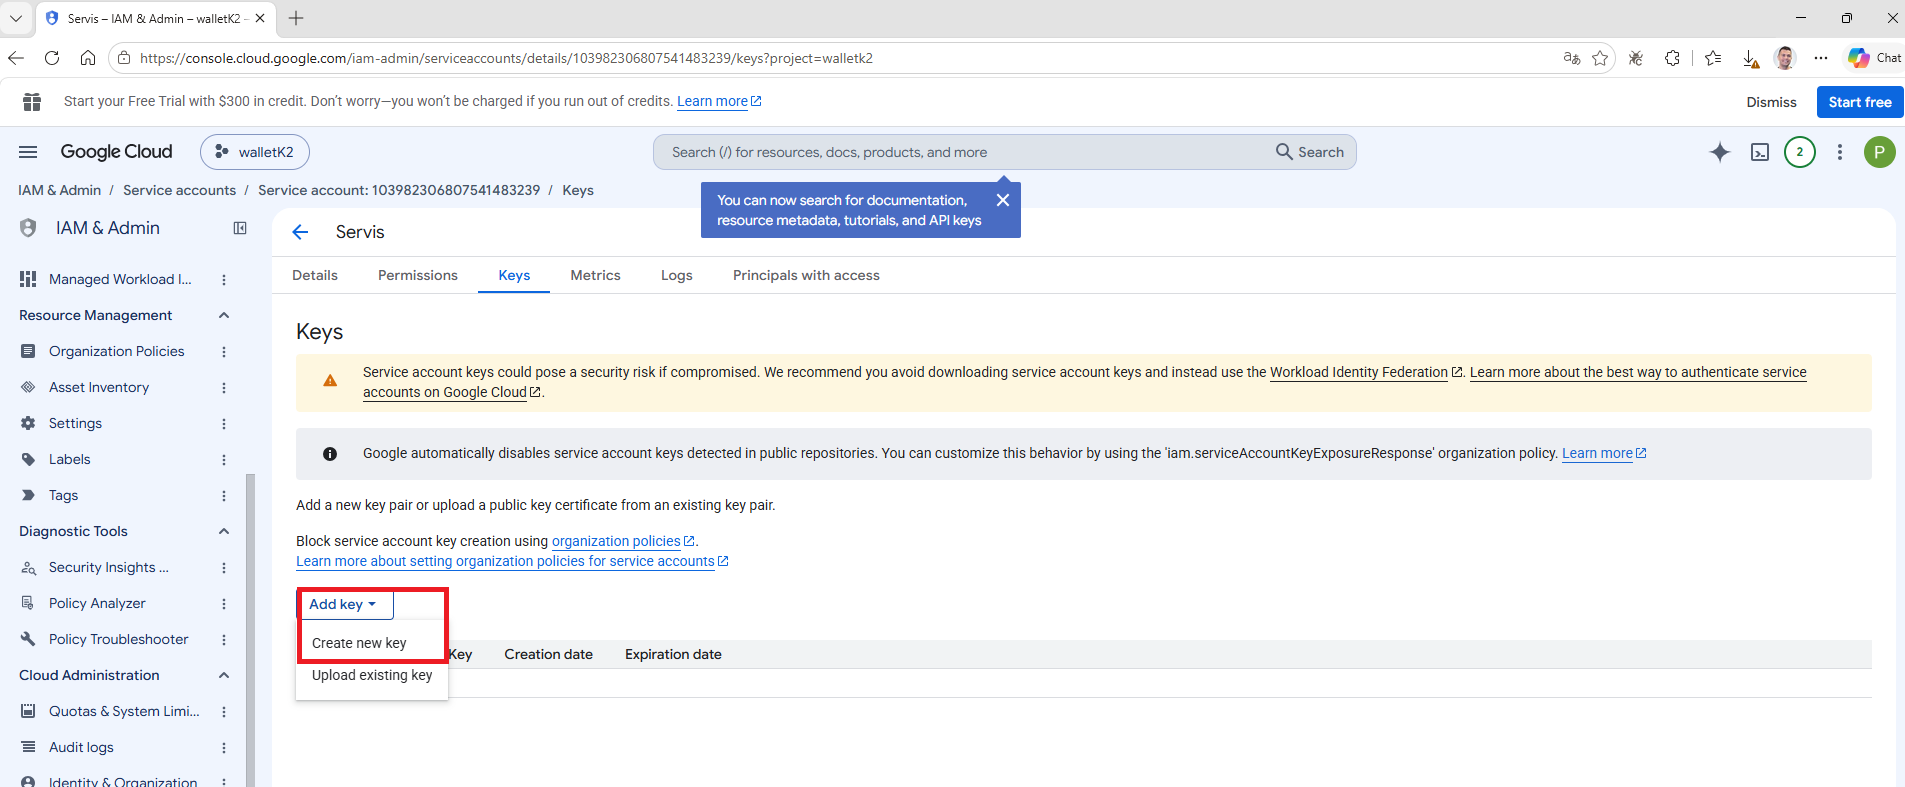Viewport: 1905px width, 787px height.
Task: Open the main navigation hamburger menu
Action: [x=28, y=152]
